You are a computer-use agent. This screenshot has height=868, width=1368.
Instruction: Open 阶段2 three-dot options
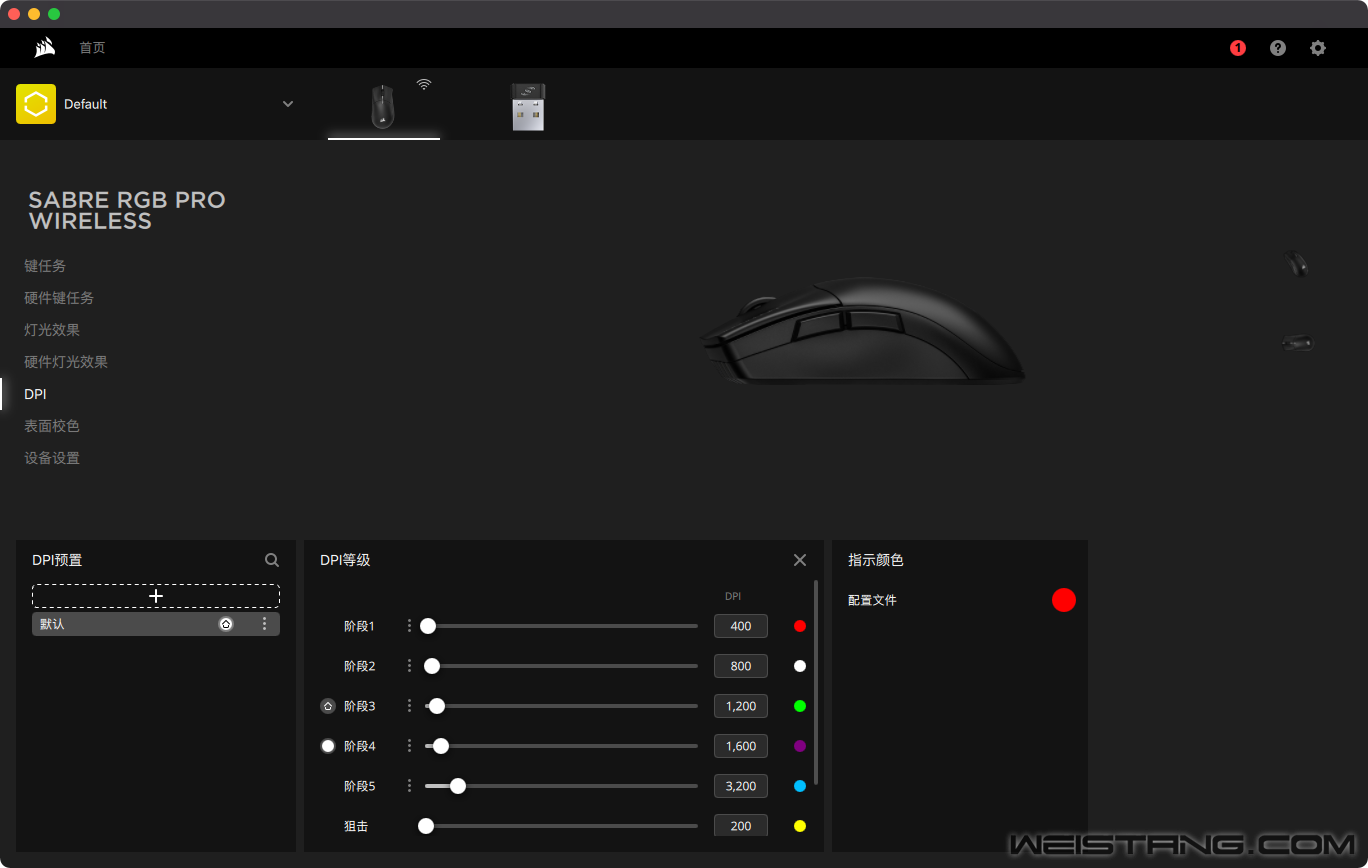[409, 666]
